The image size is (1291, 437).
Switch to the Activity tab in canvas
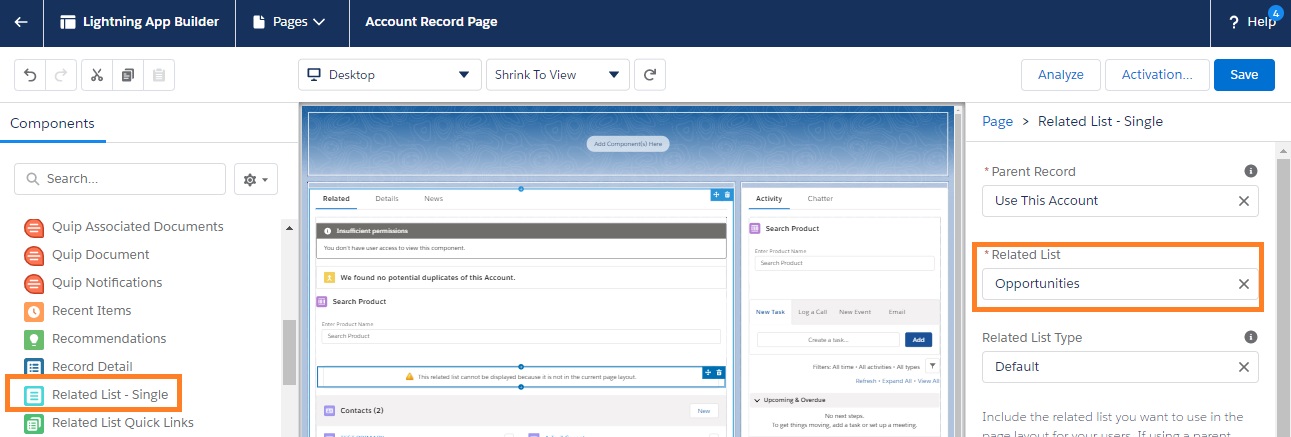pos(769,199)
